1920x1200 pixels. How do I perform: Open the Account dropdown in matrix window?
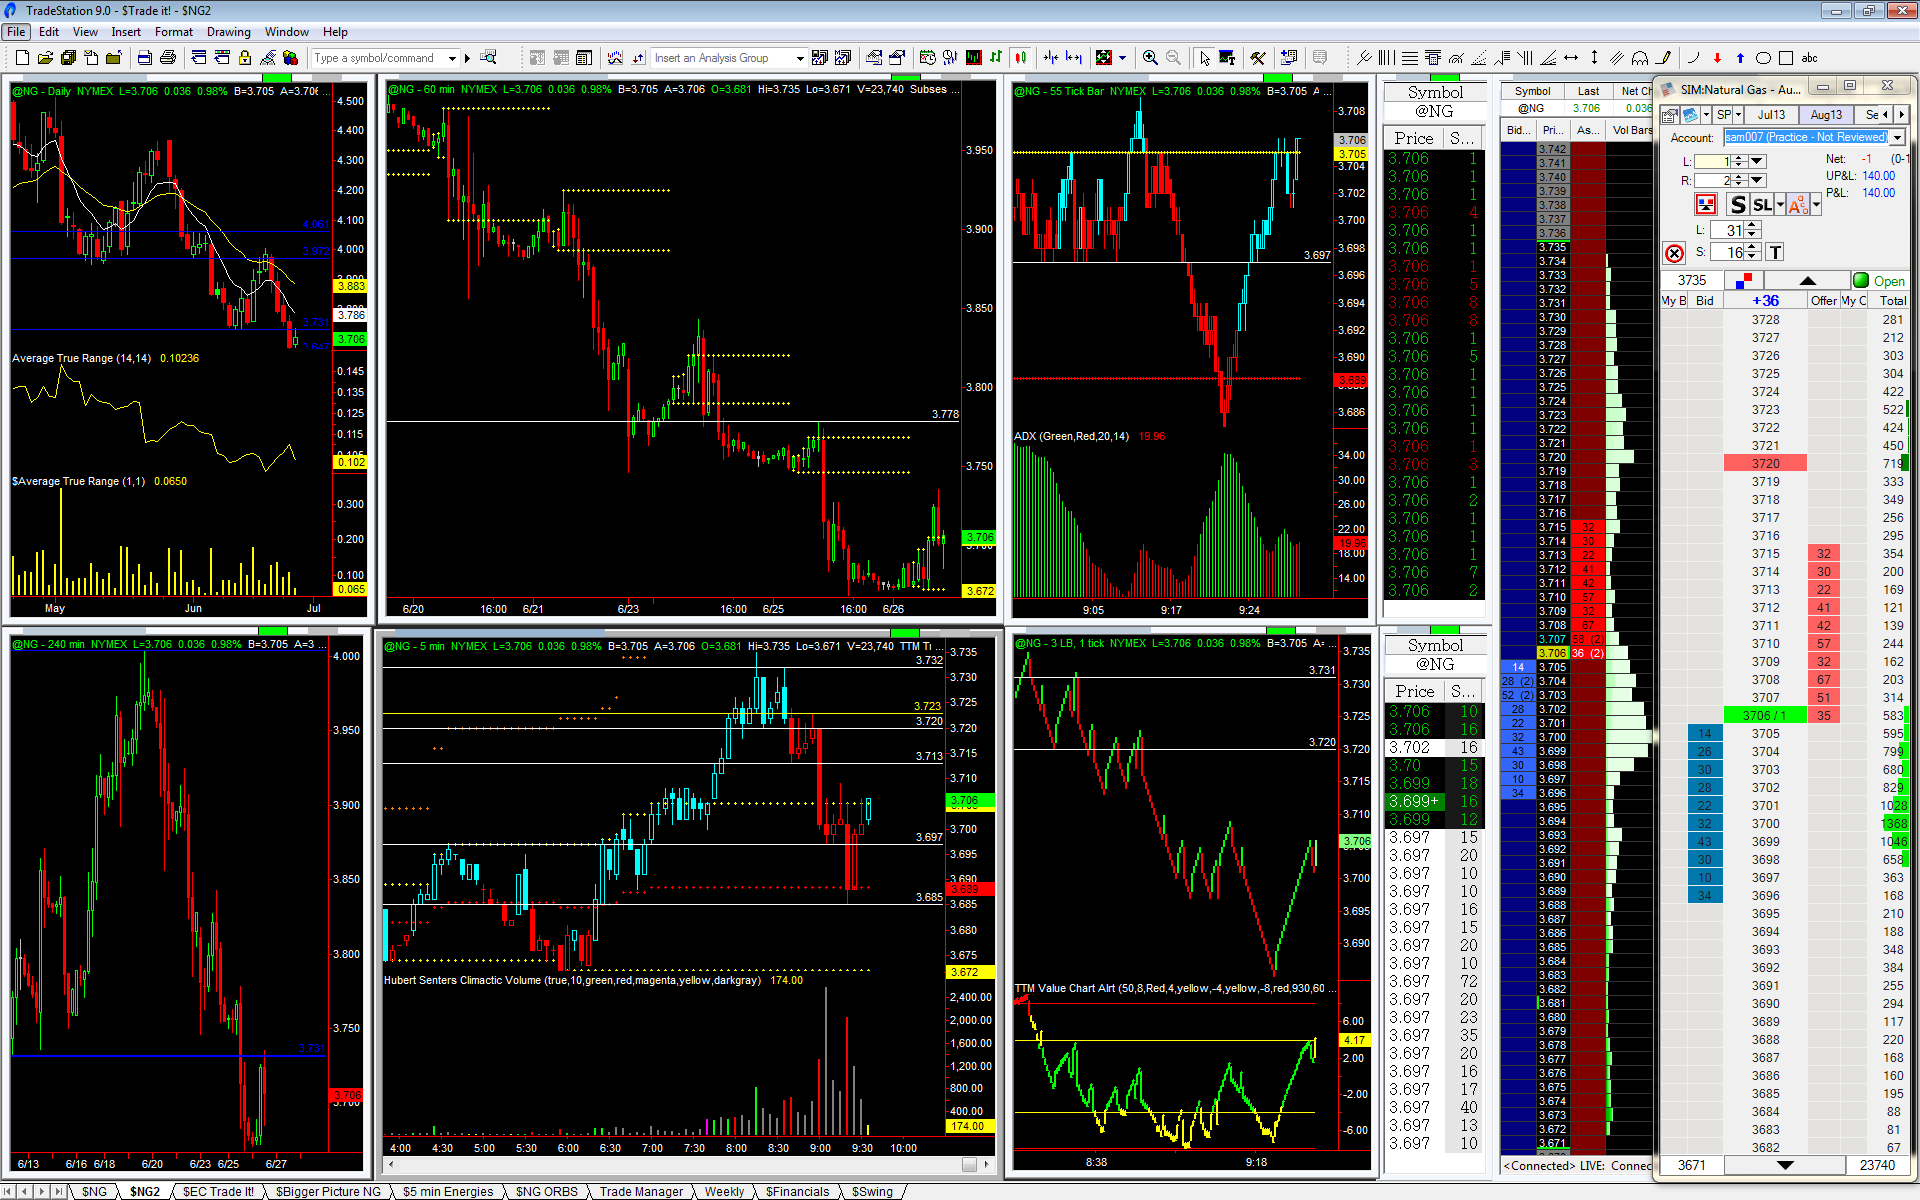pos(1897,137)
